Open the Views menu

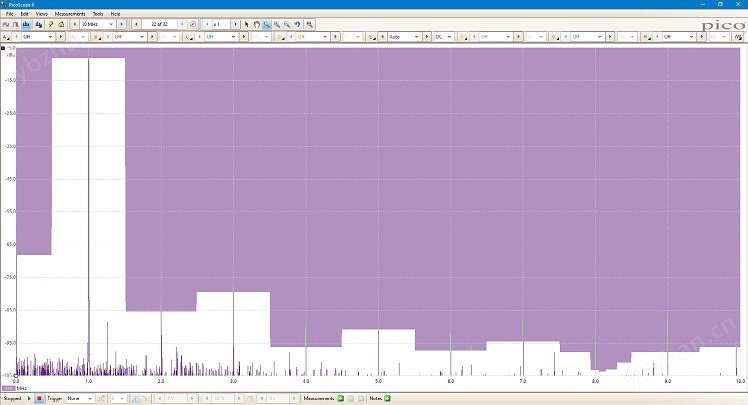(41, 14)
